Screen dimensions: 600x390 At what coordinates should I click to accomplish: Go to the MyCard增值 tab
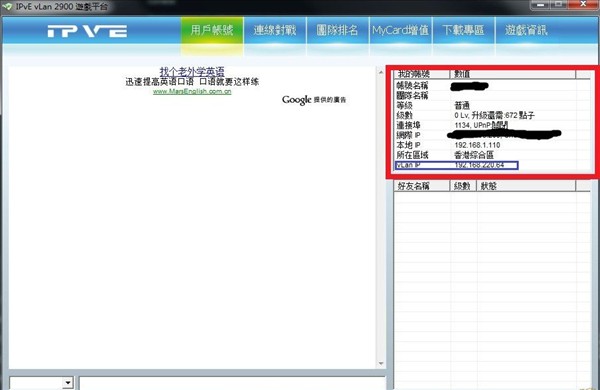[400, 30]
